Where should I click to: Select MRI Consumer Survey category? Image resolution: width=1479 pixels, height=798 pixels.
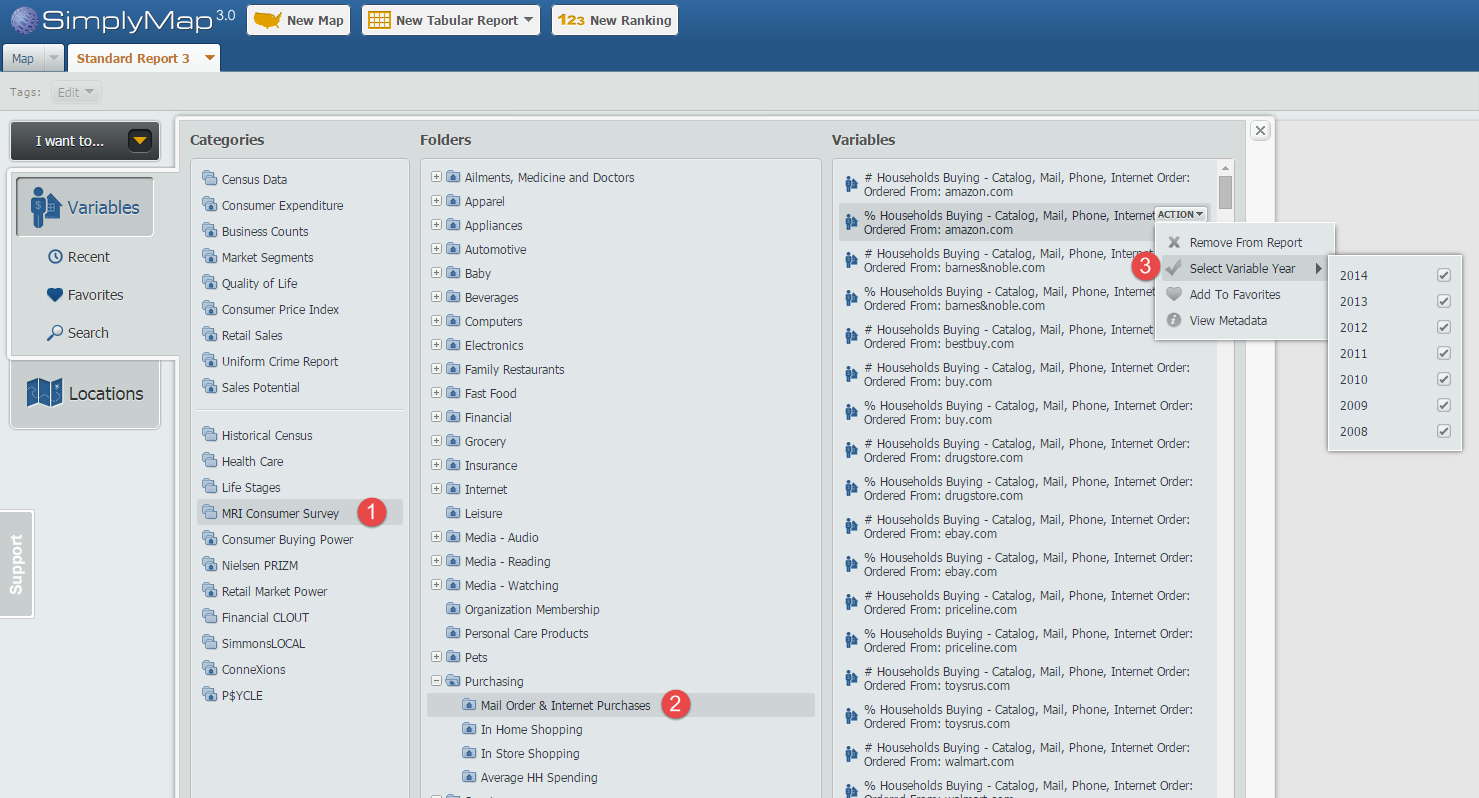300,513
